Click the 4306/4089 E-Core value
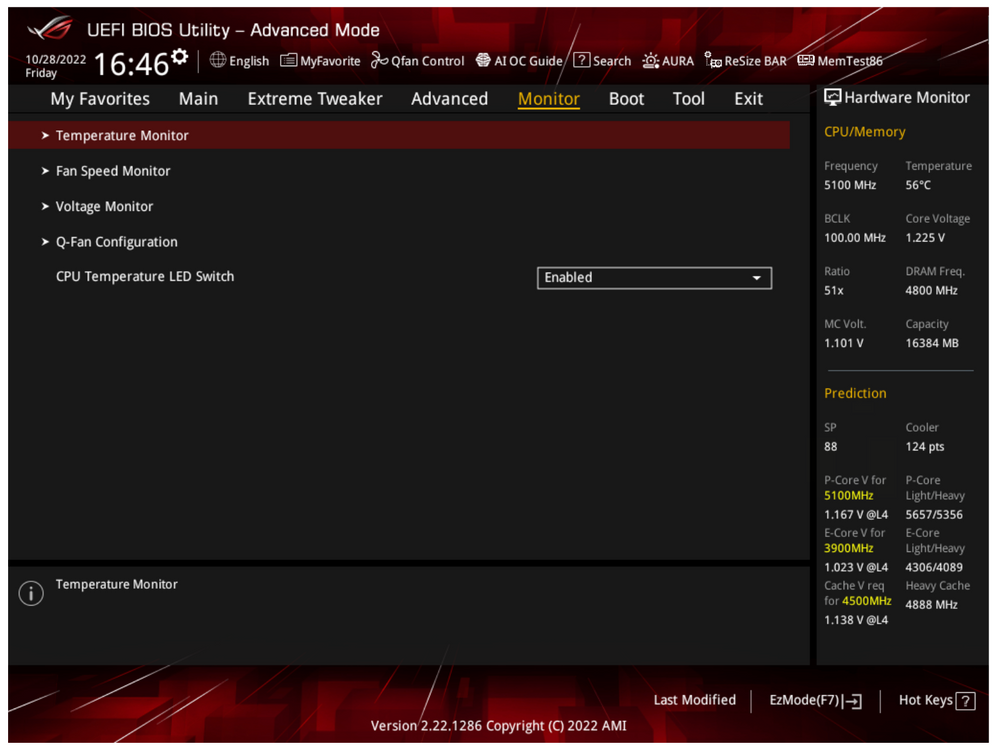Screen dimensions: 999x751 coord(934,567)
